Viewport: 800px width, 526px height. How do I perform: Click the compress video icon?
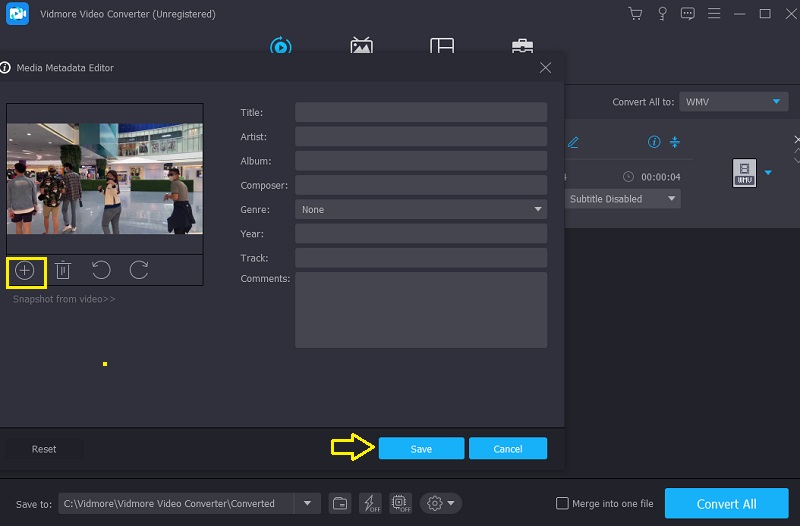click(675, 142)
